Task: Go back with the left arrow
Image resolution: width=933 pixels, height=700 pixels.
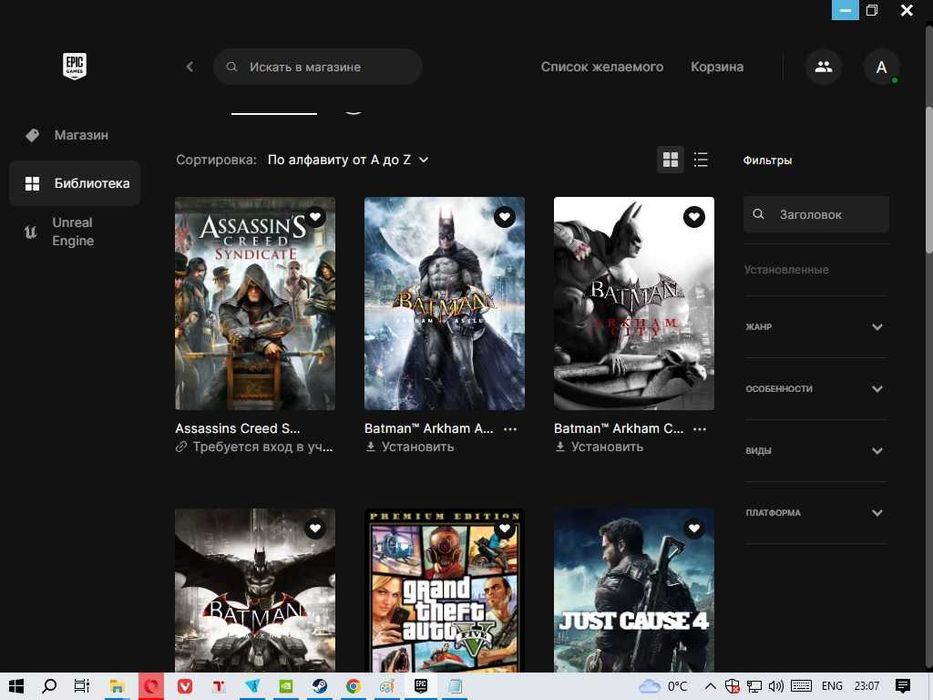Action: tap(190, 67)
